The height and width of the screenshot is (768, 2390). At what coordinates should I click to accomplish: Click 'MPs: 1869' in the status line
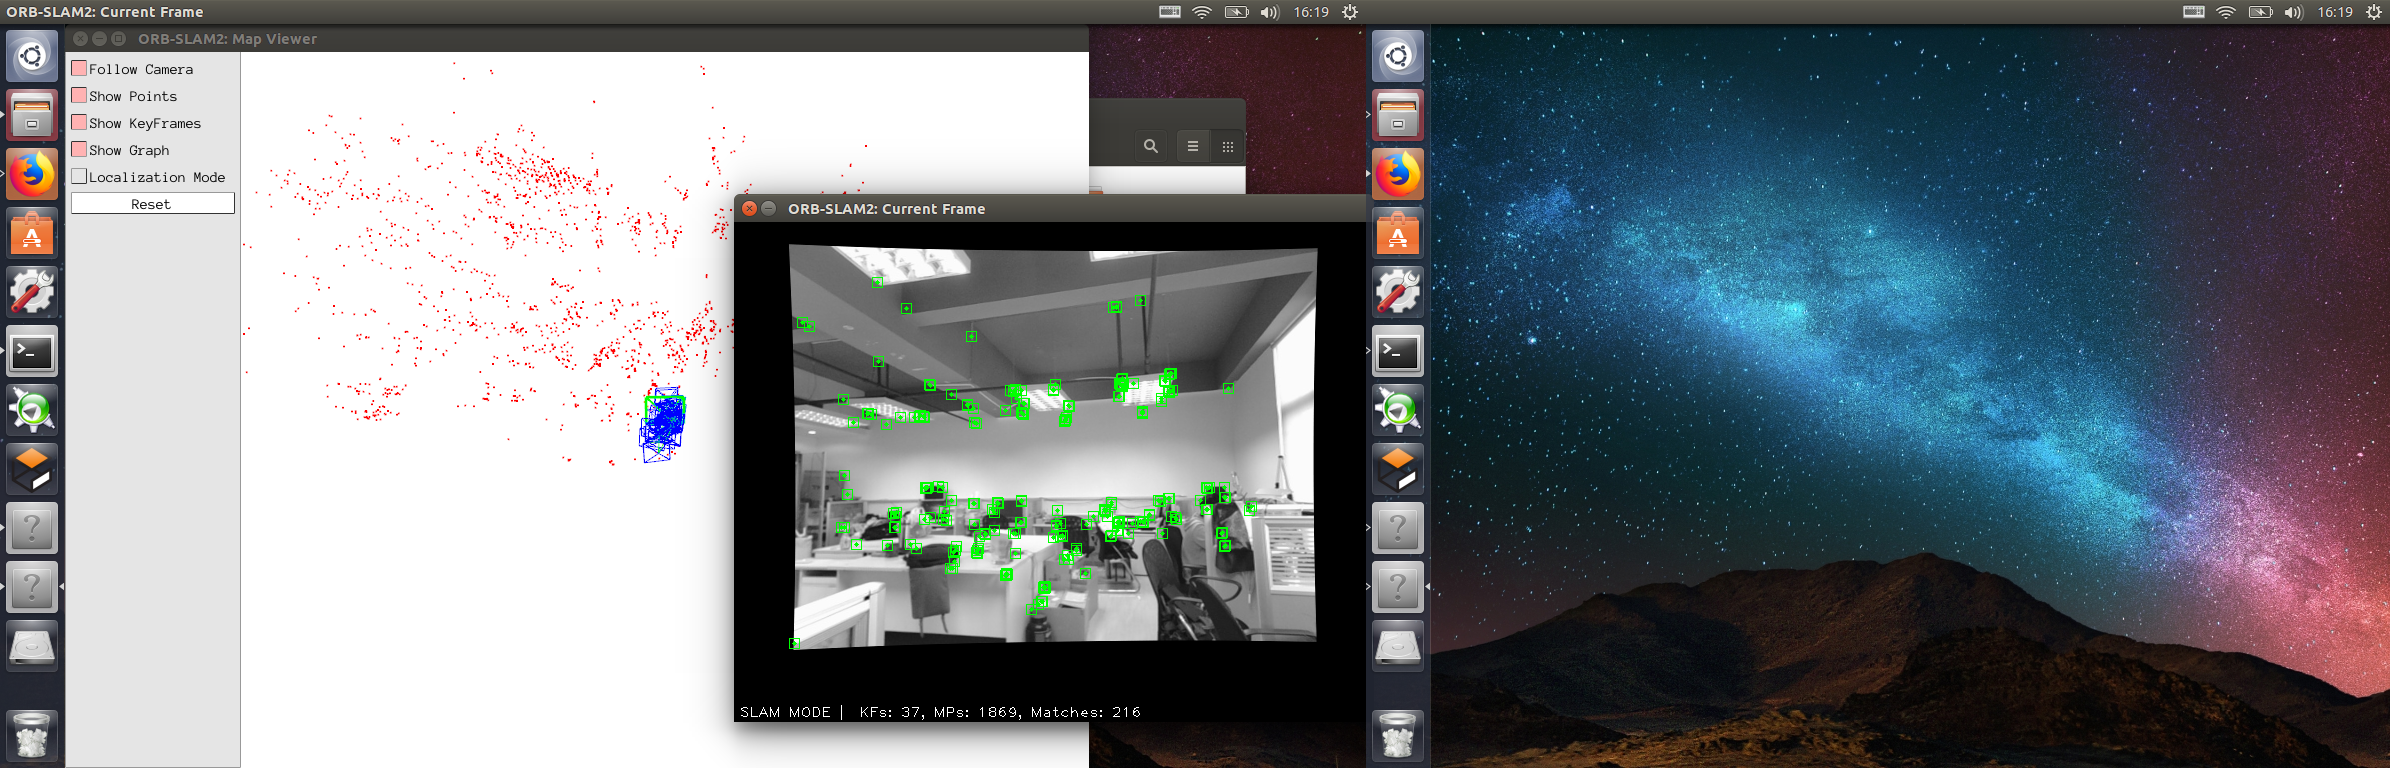(x=977, y=712)
